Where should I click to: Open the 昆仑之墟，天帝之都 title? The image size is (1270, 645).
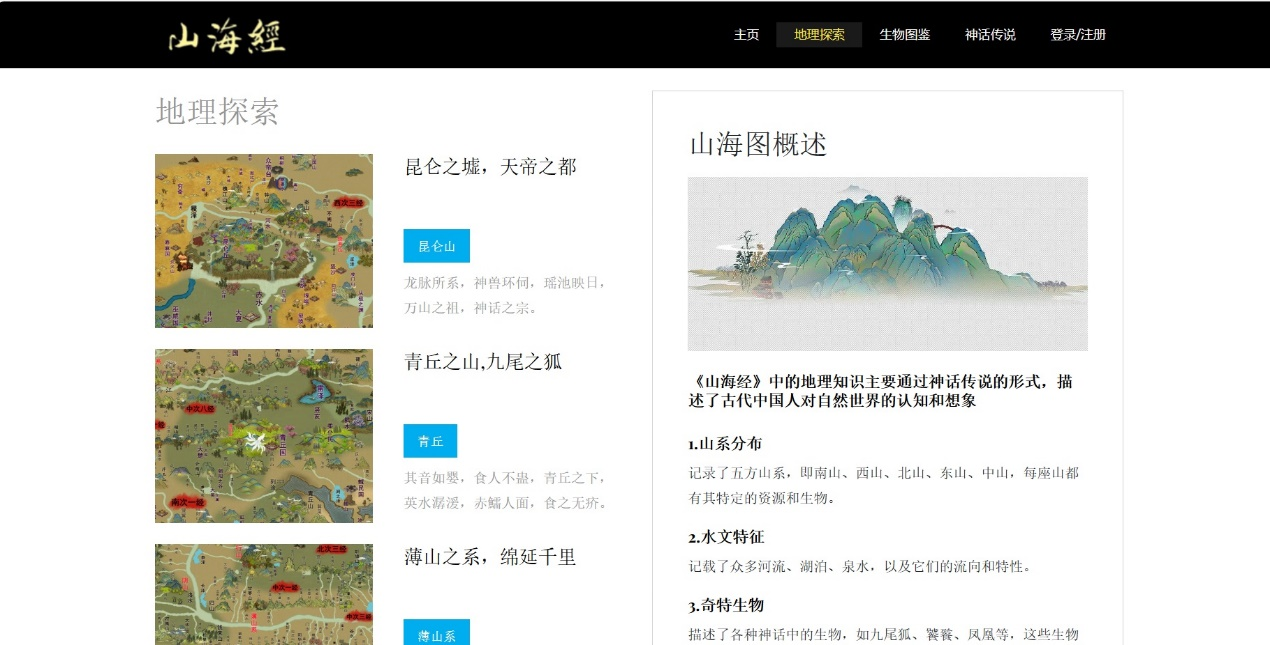tap(490, 167)
